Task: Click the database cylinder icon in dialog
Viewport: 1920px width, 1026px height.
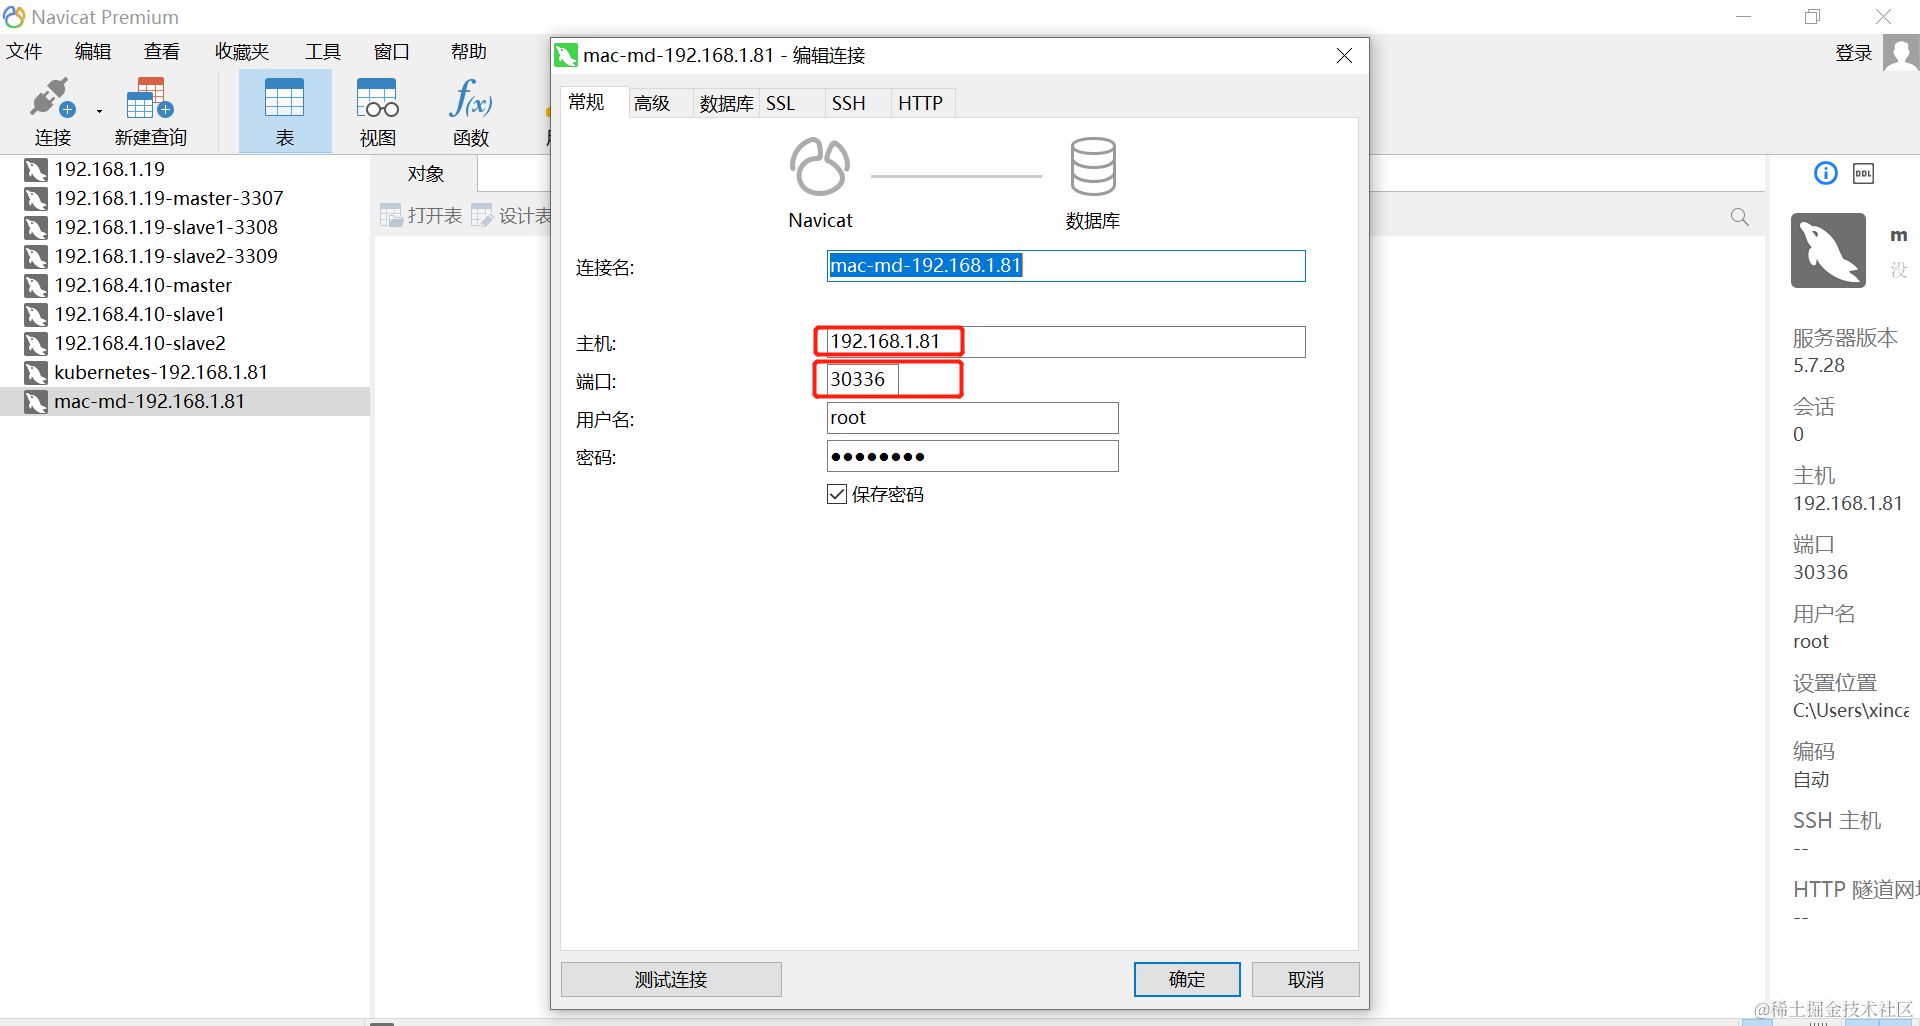Action: click(x=1093, y=166)
